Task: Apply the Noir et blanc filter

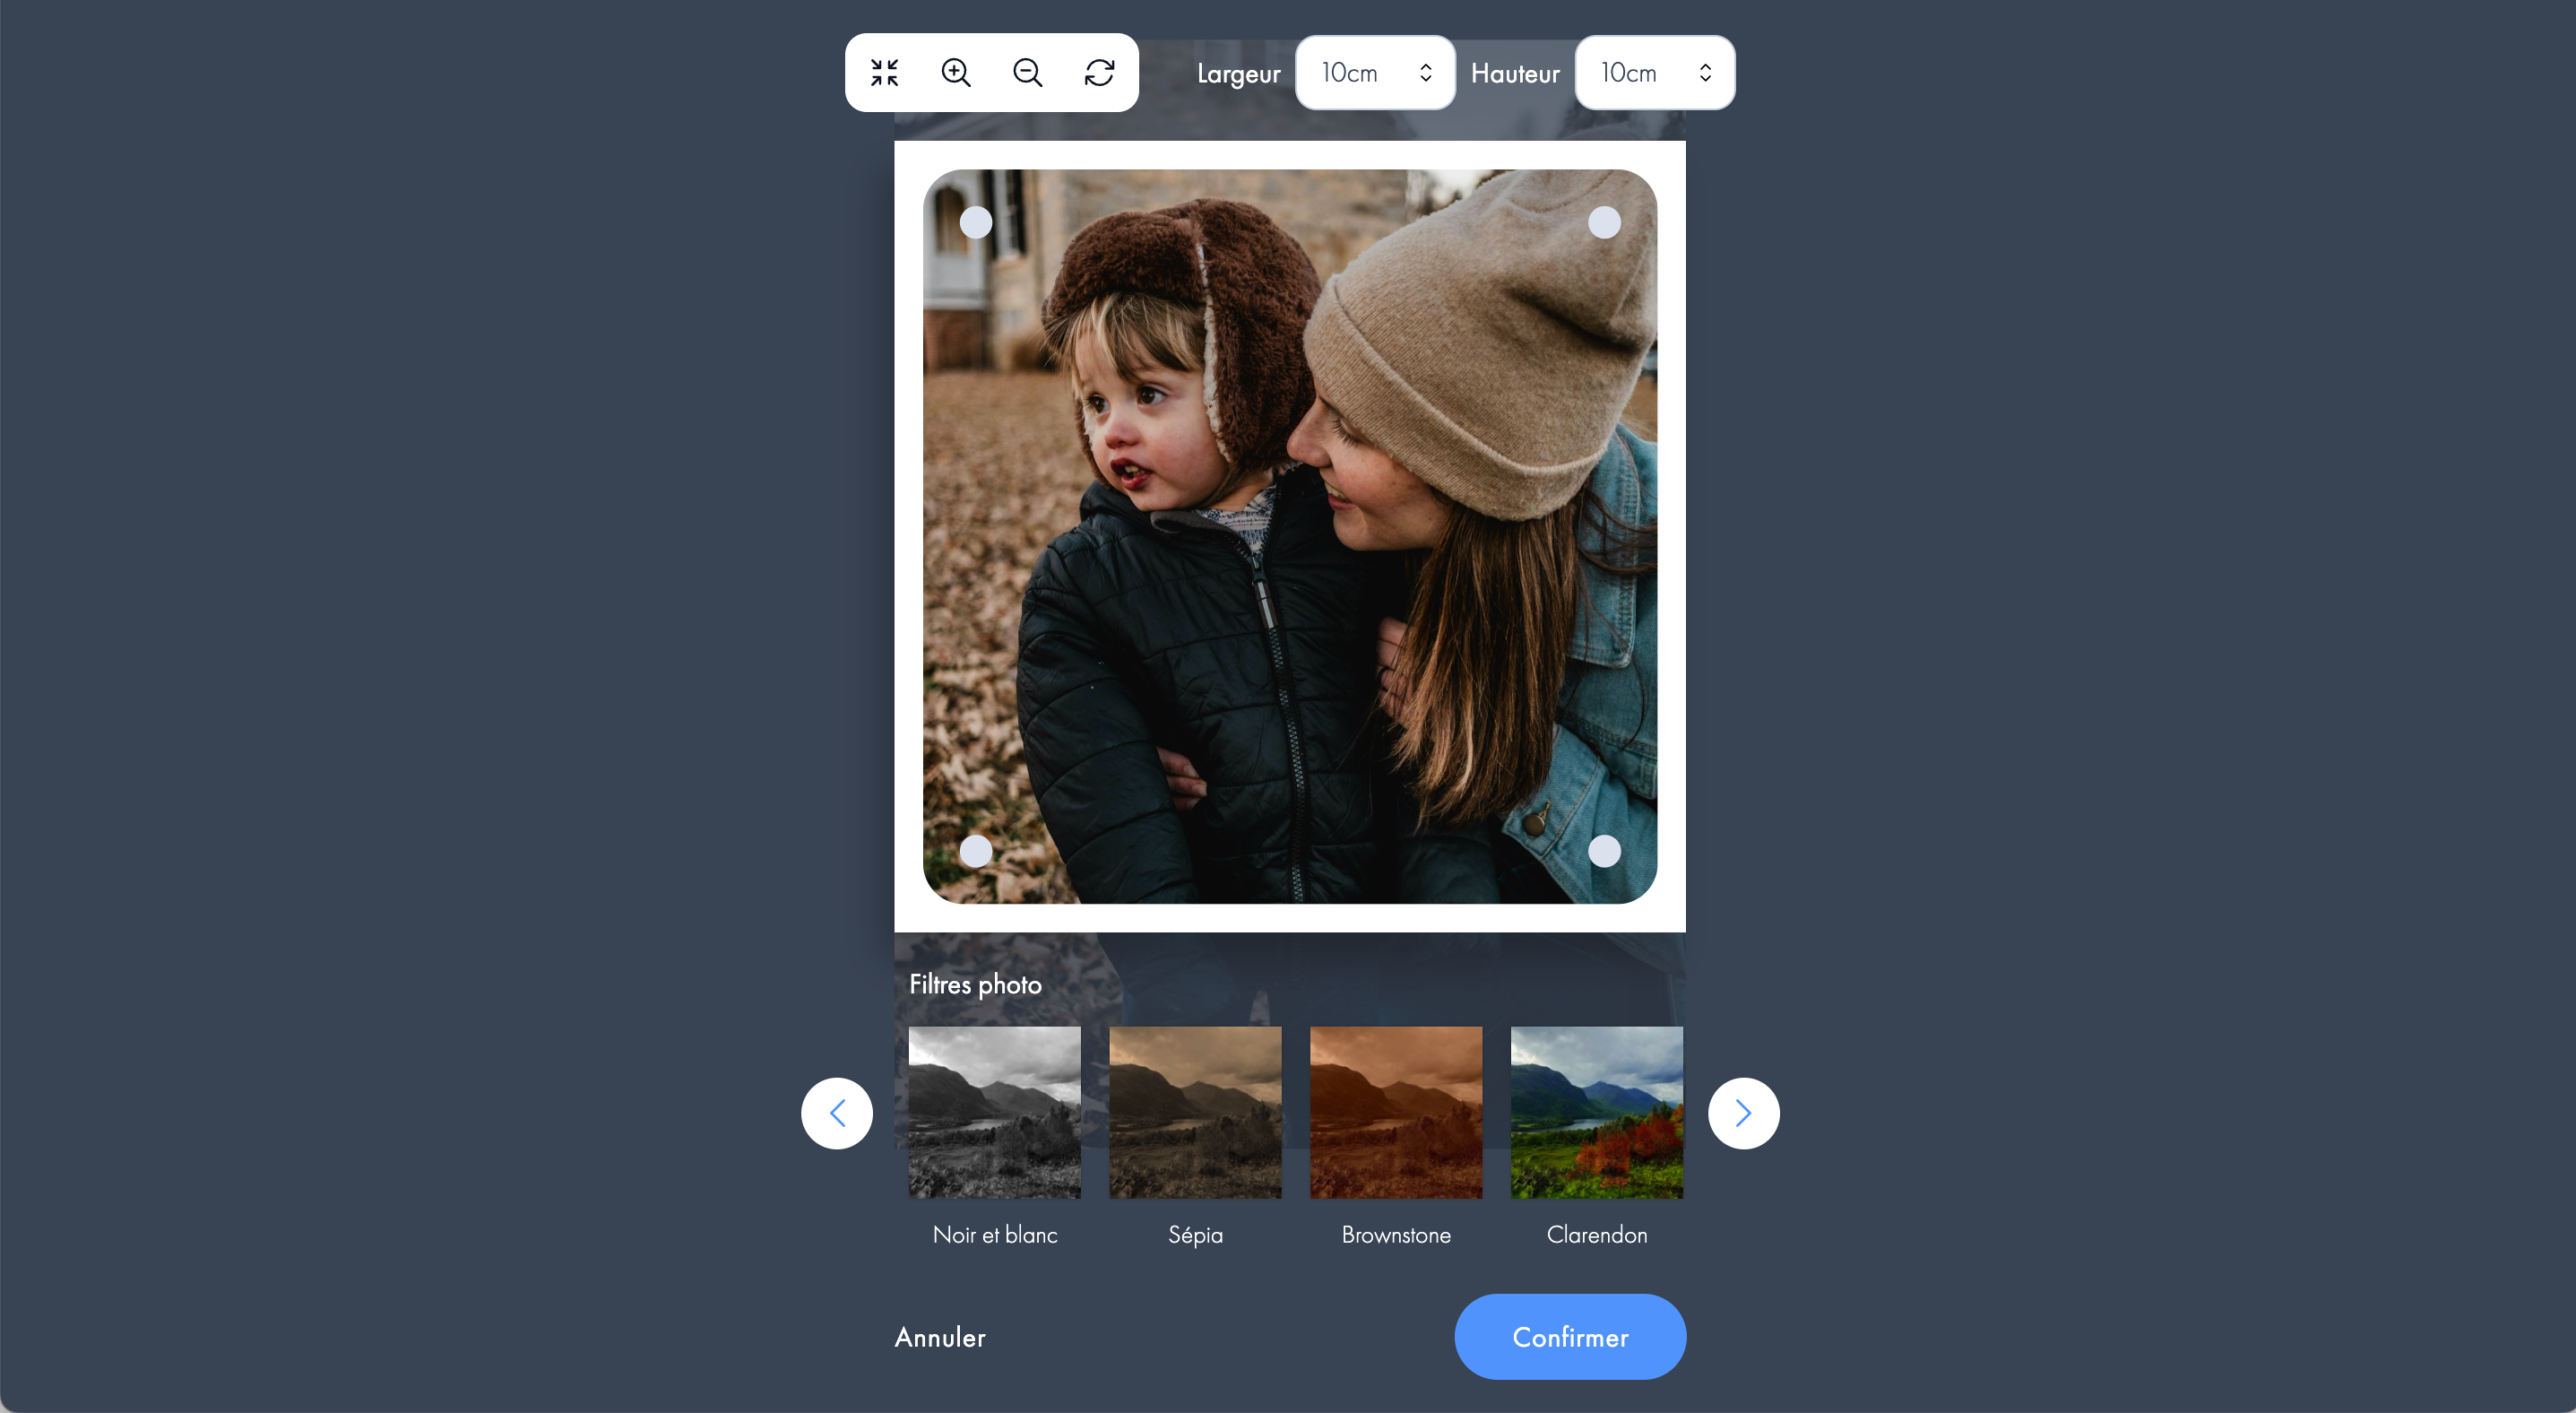Action: pos(995,1113)
